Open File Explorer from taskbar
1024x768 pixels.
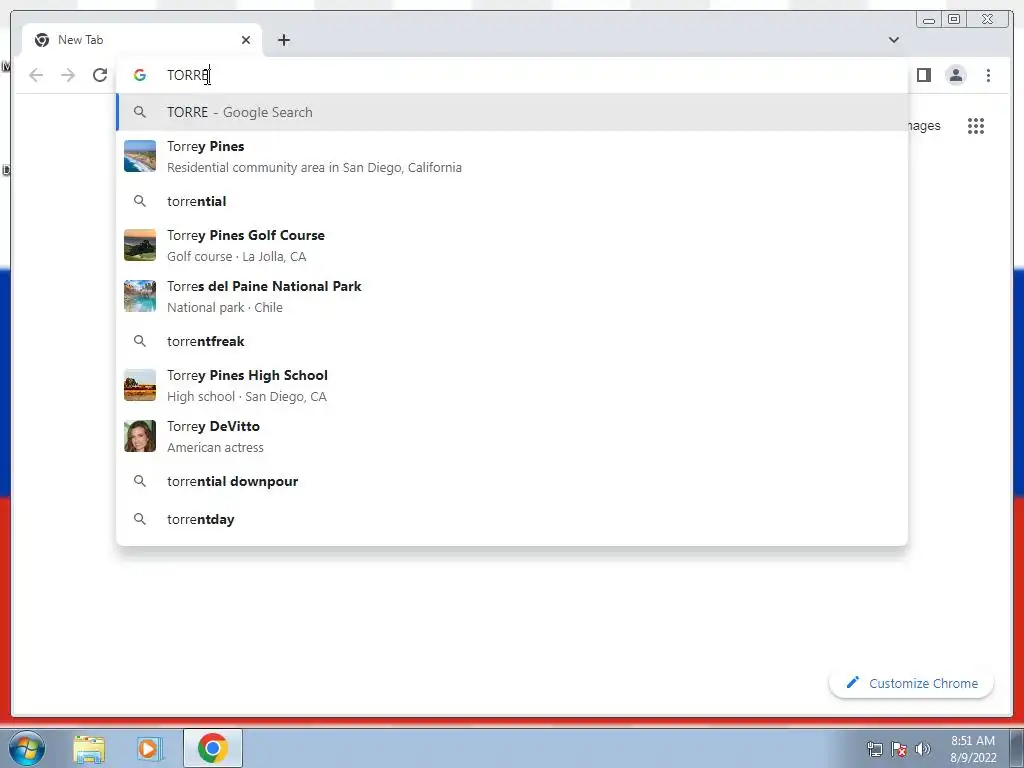pos(89,748)
